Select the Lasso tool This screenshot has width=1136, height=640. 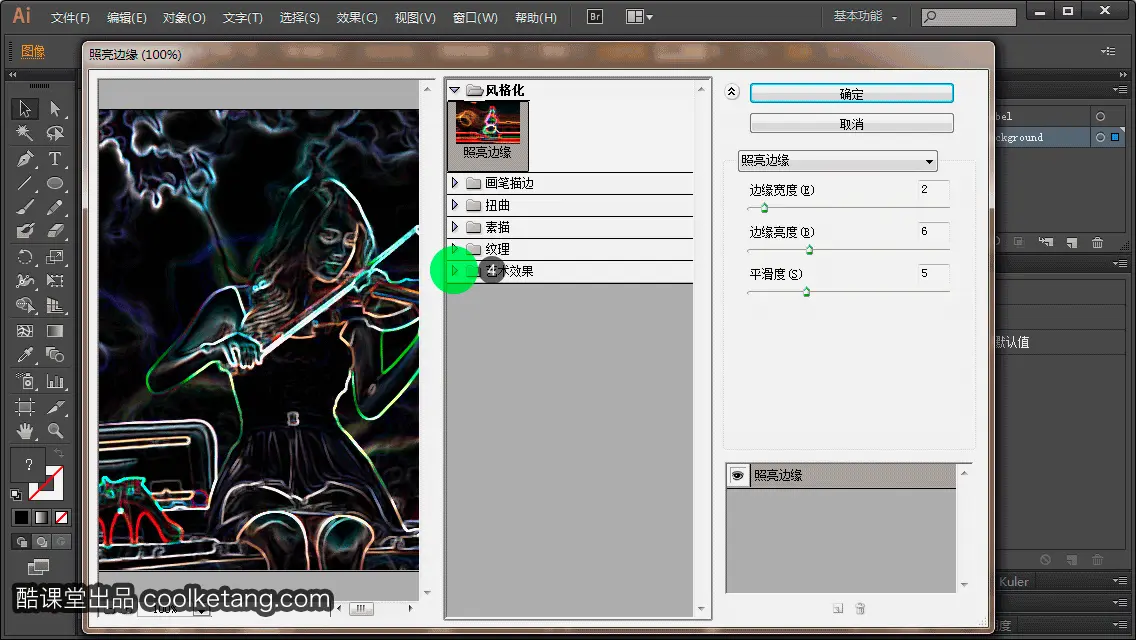(x=55, y=133)
